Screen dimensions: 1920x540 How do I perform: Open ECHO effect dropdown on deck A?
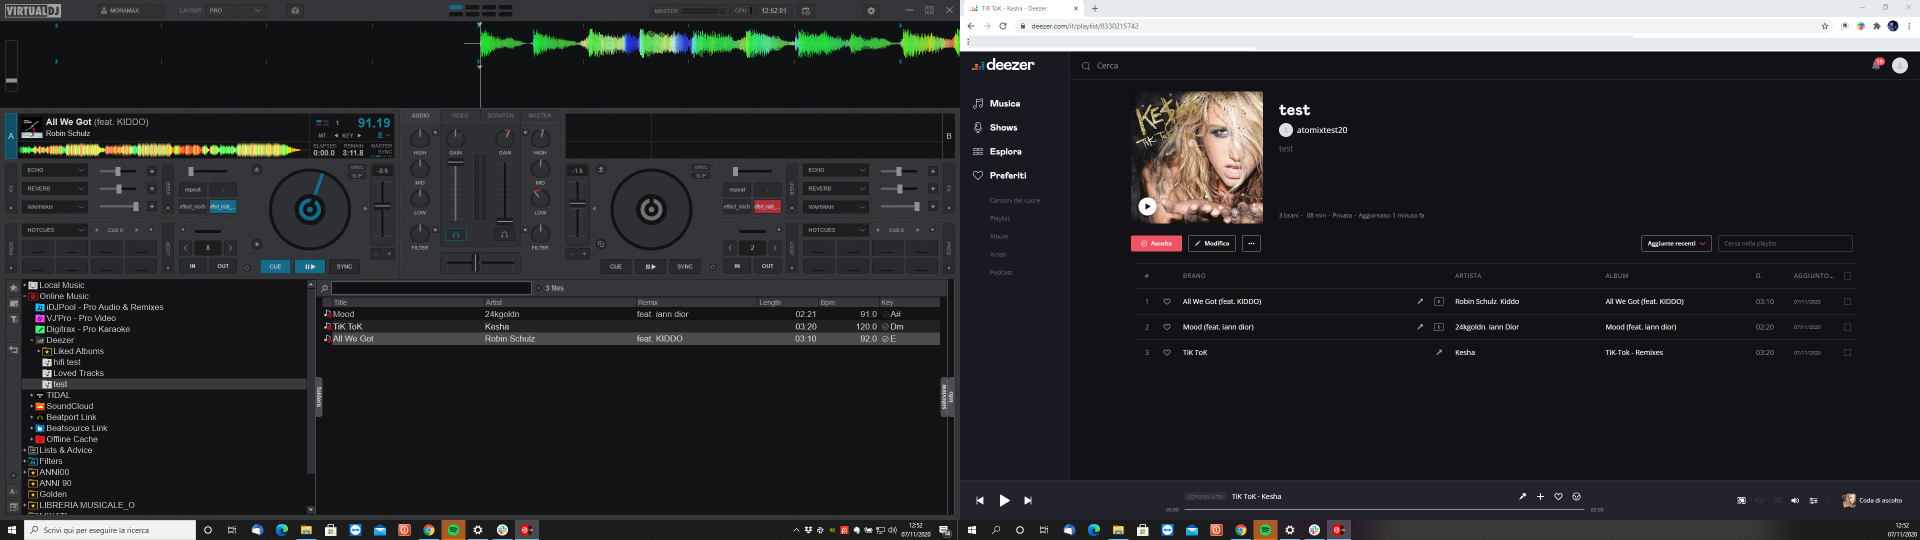click(x=55, y=170)
